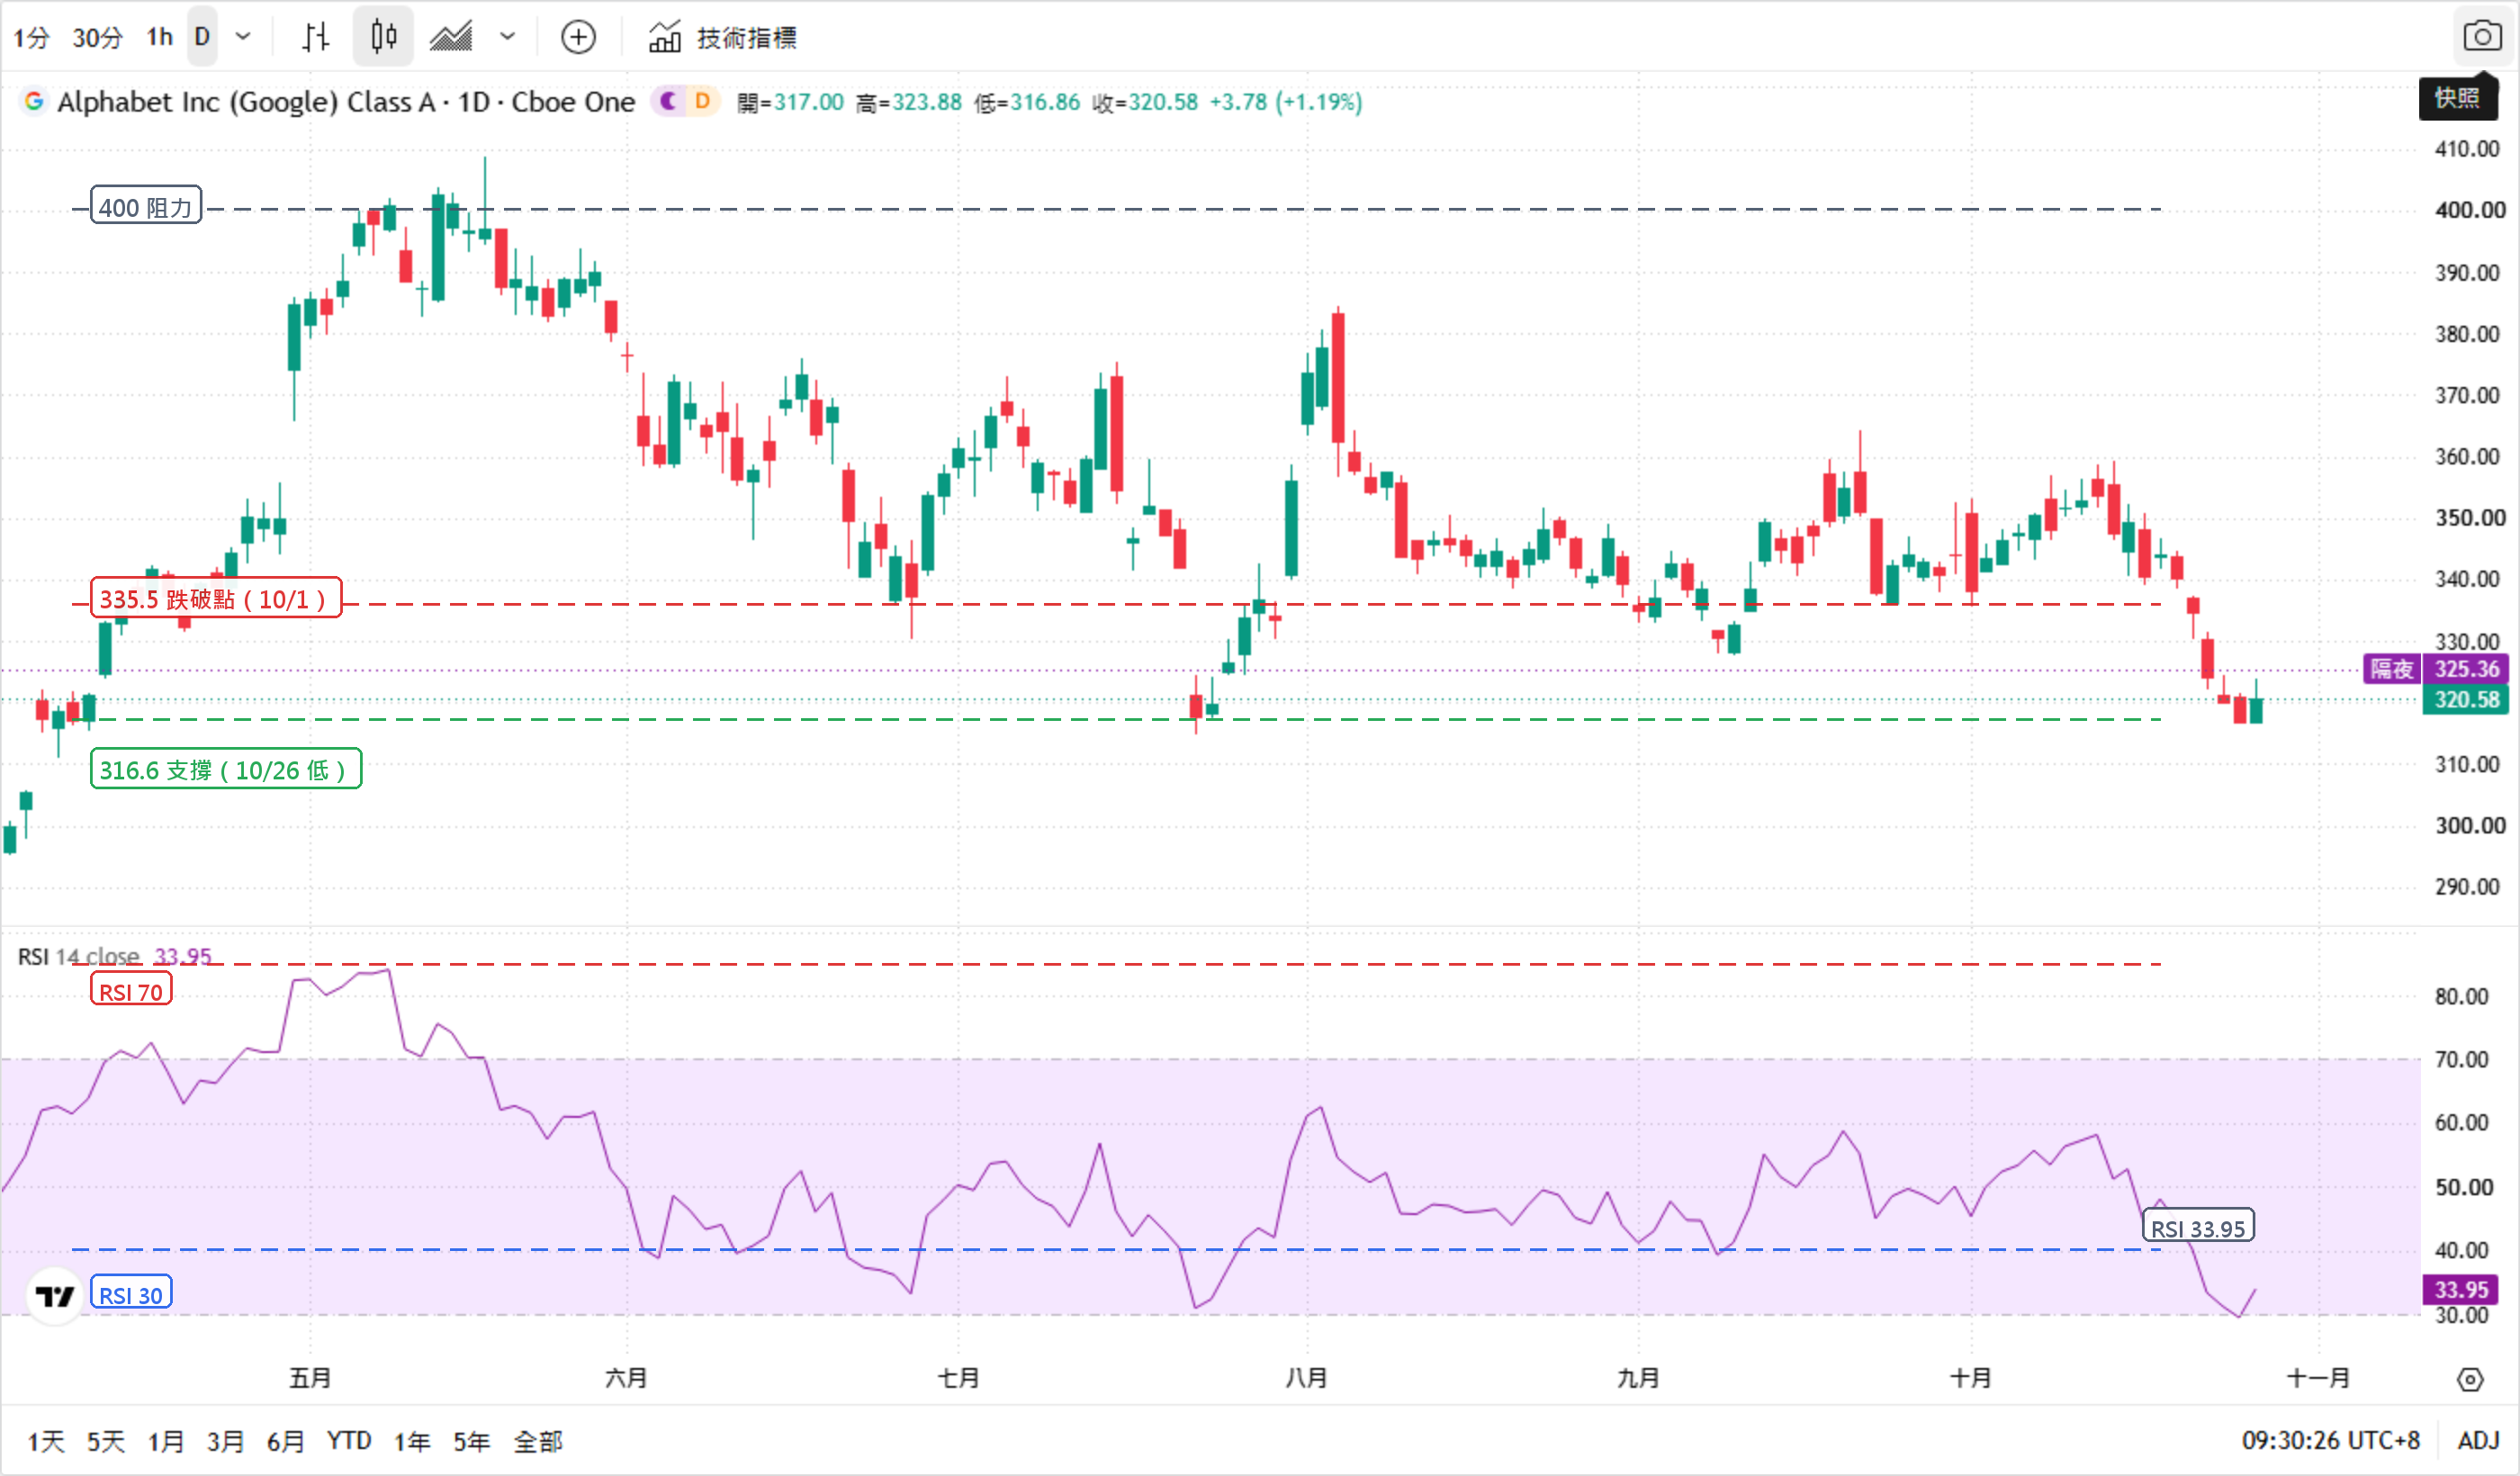This screenshot has width=2520, height=1476.
Task: Set range to 1天
Action: [46, 1441]
